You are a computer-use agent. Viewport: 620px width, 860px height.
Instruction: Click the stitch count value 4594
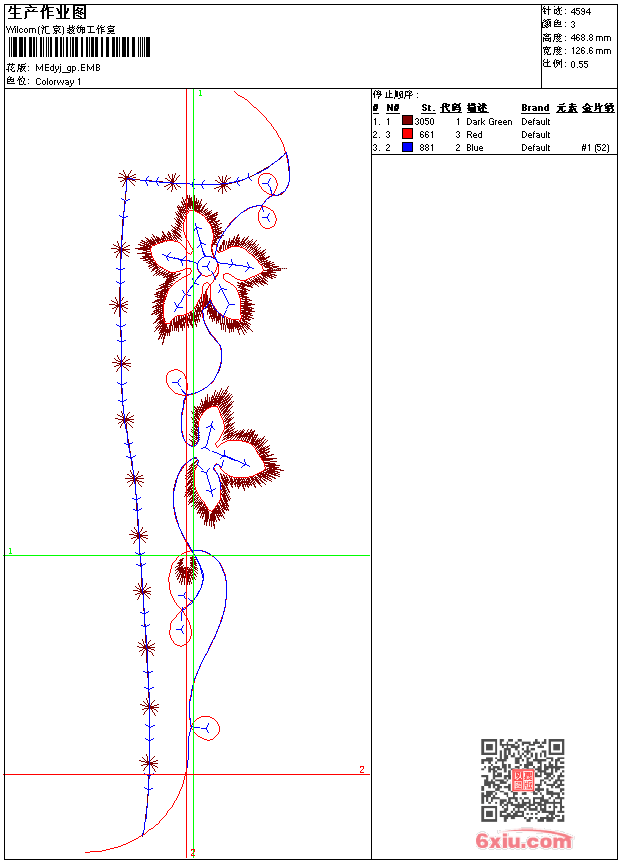pyautogui.click(x=580, y=12)
